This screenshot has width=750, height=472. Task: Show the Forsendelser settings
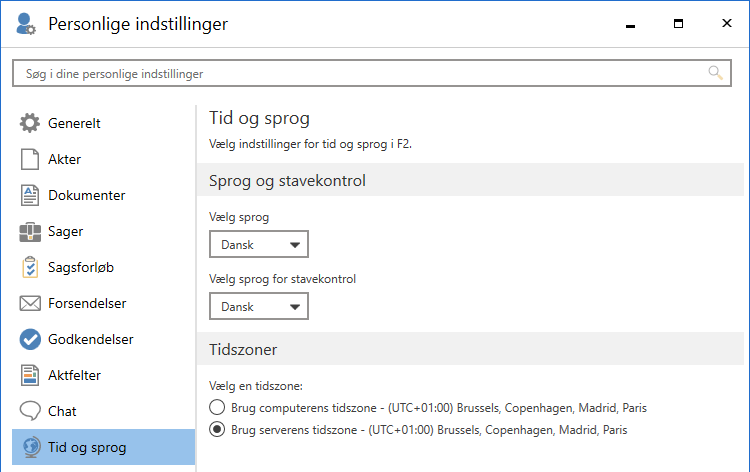tap(87, 303)
